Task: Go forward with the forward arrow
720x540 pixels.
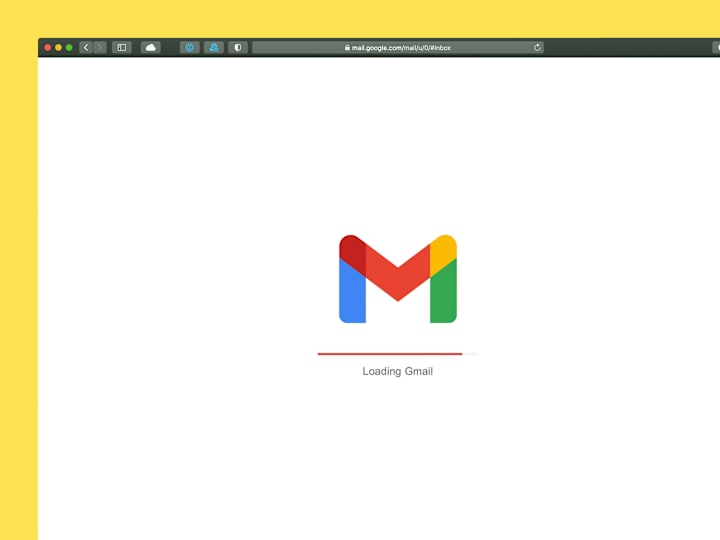Action: click(100, 47)
